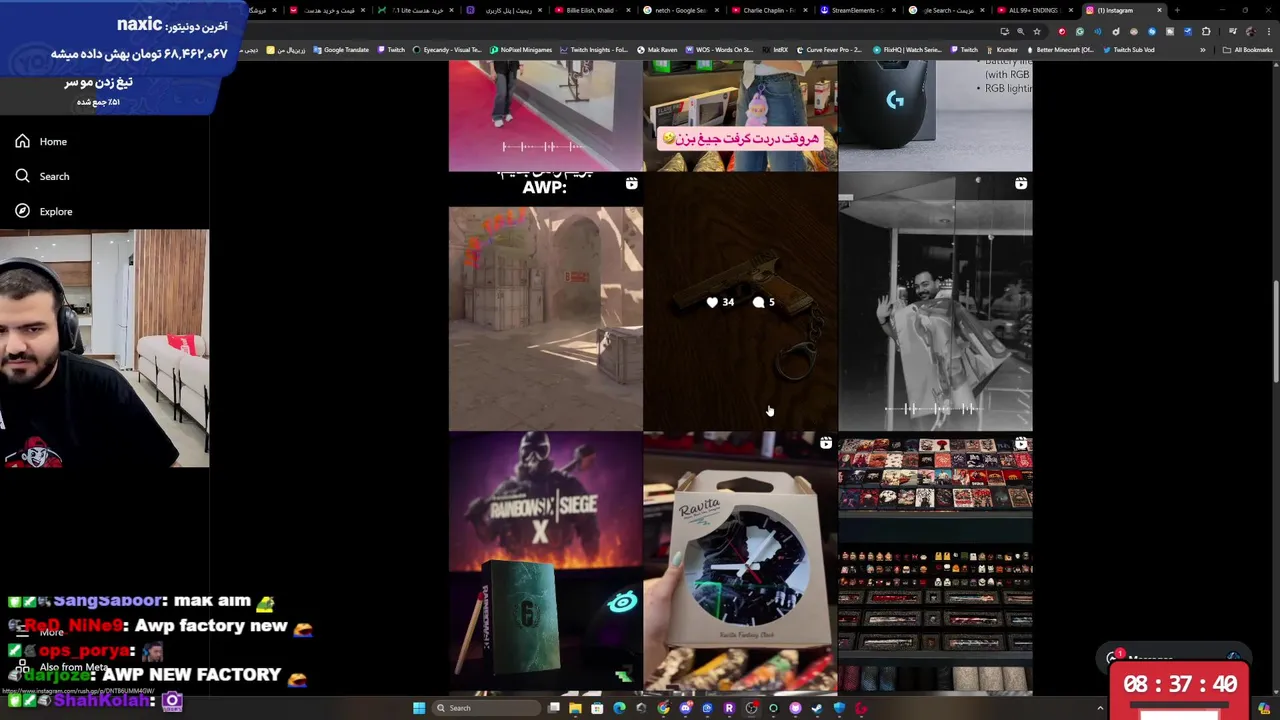Open the pink Persian caption reel
The image size is (1280, 720).
(x=740, y=115)
